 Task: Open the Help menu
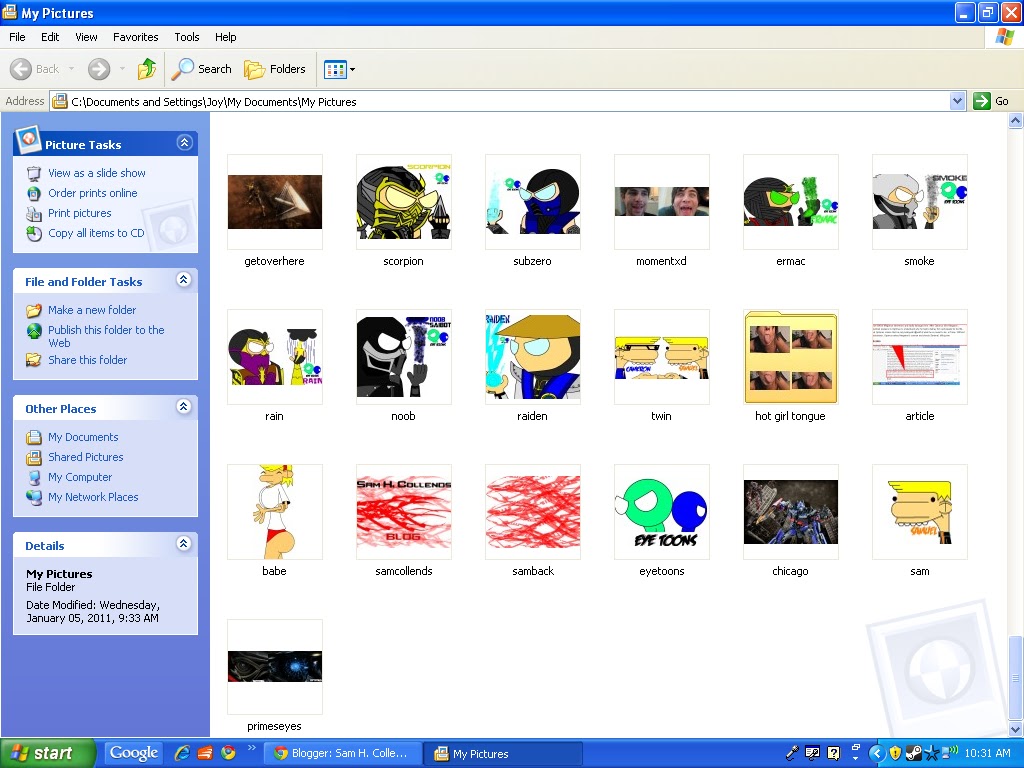tap(225, 37)
